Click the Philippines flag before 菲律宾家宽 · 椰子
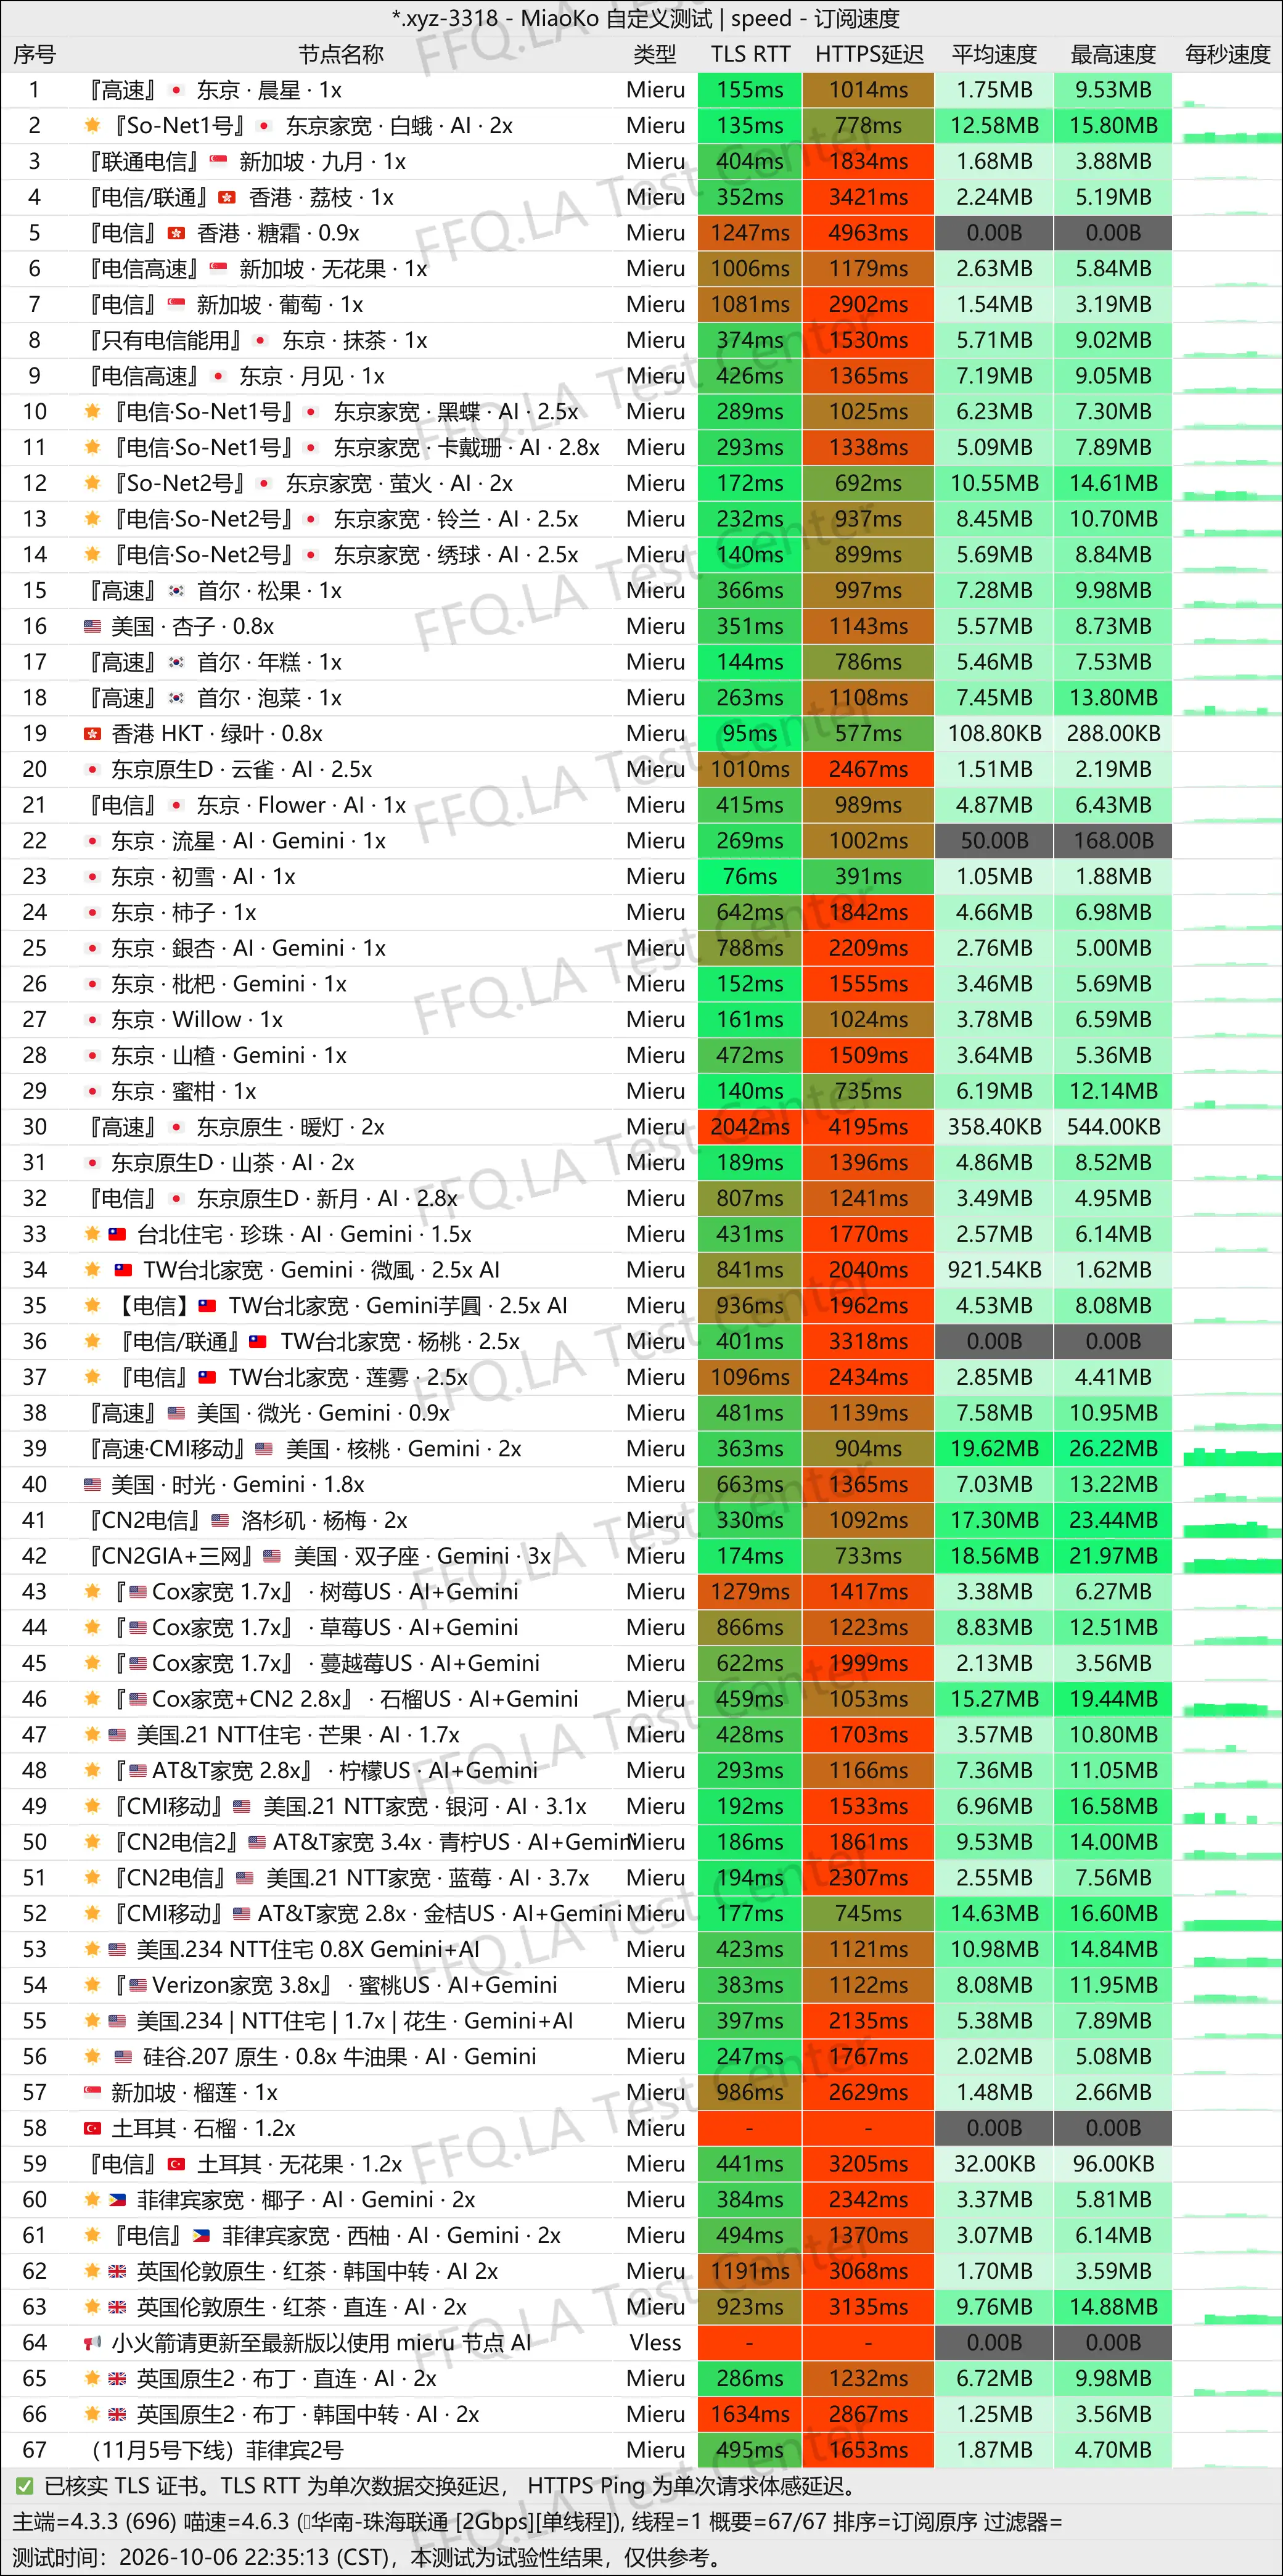Image resolution: width=1283 pixels, height=2576 pixels. (118, 2200)
